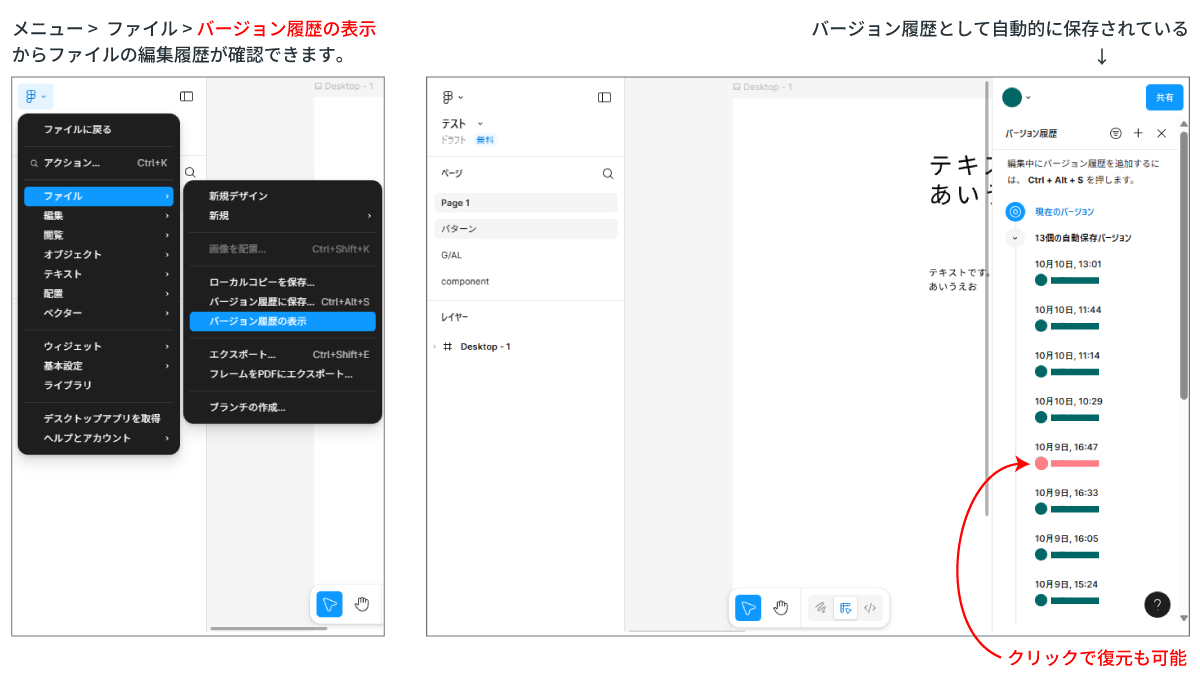Select the Hand tool in right screenshot toolbar
This screenshot has height=675, width=1200.
pos(781,607)
